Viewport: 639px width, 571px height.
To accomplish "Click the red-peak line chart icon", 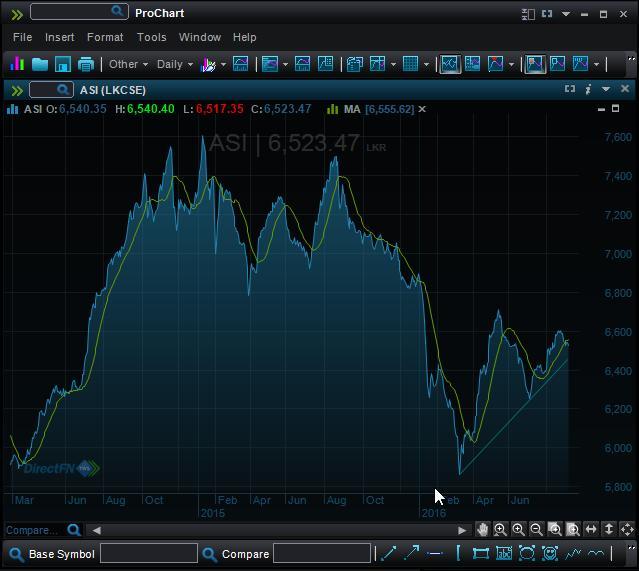I will coord(496,64).
